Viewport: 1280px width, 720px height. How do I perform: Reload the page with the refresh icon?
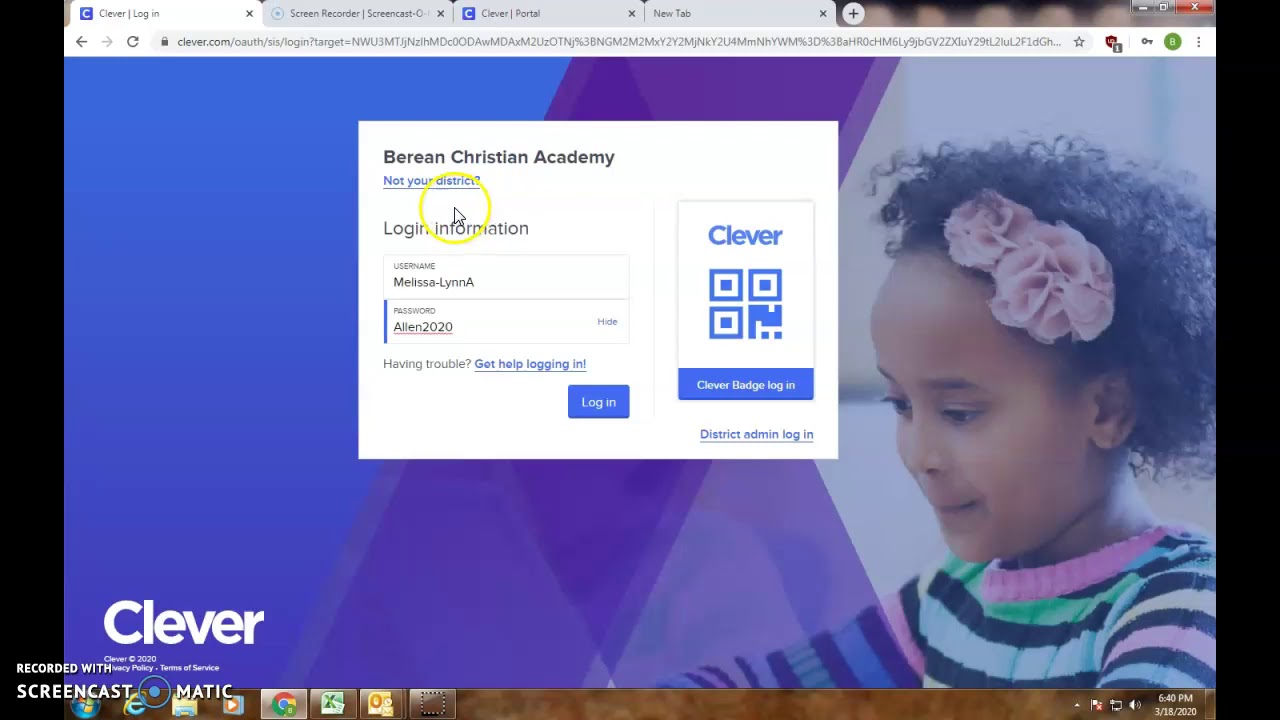click(132, 42)
